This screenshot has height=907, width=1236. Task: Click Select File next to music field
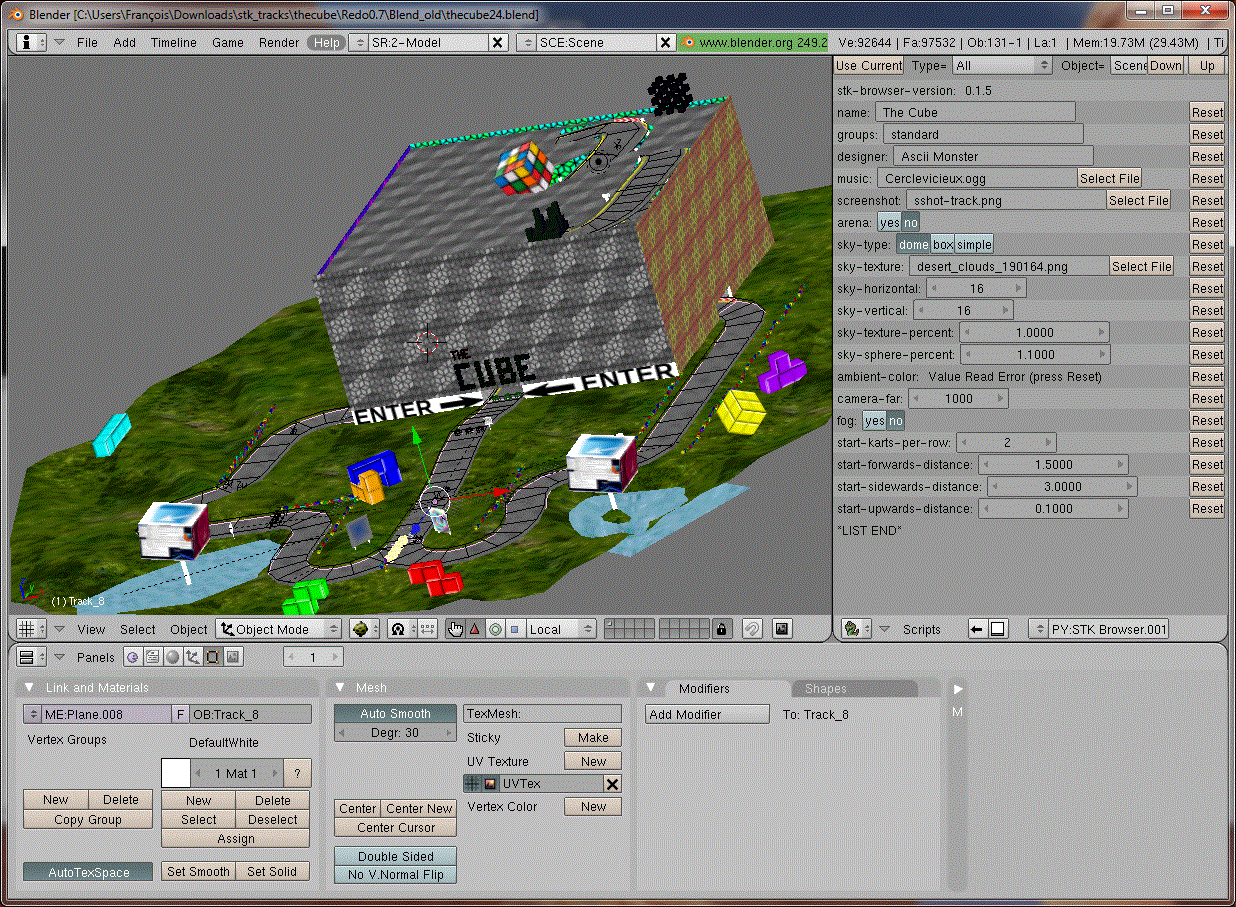[1109, 179]
